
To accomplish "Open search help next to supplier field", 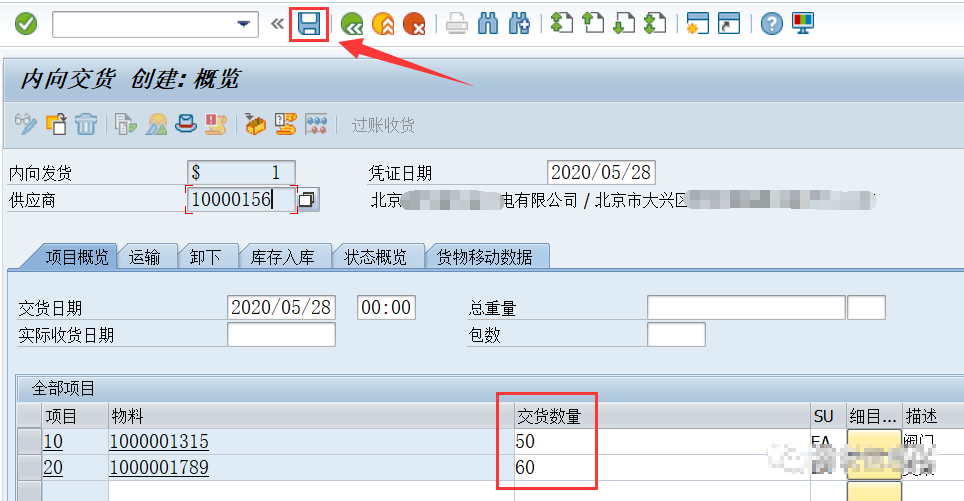I will 308,200.
